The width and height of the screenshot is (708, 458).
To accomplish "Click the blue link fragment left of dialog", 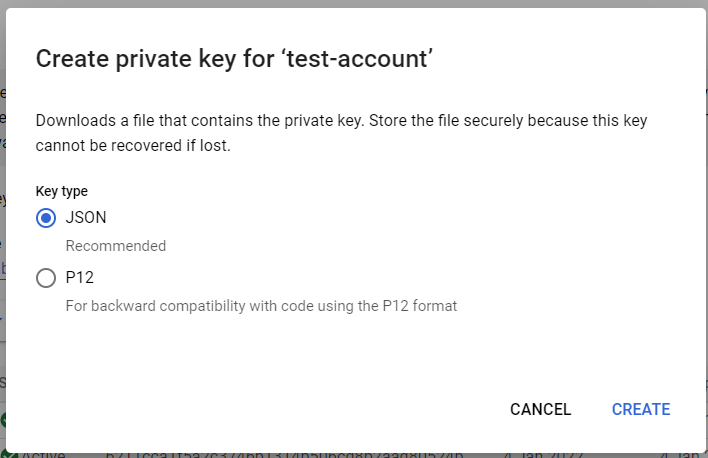I will pos(3,268).
